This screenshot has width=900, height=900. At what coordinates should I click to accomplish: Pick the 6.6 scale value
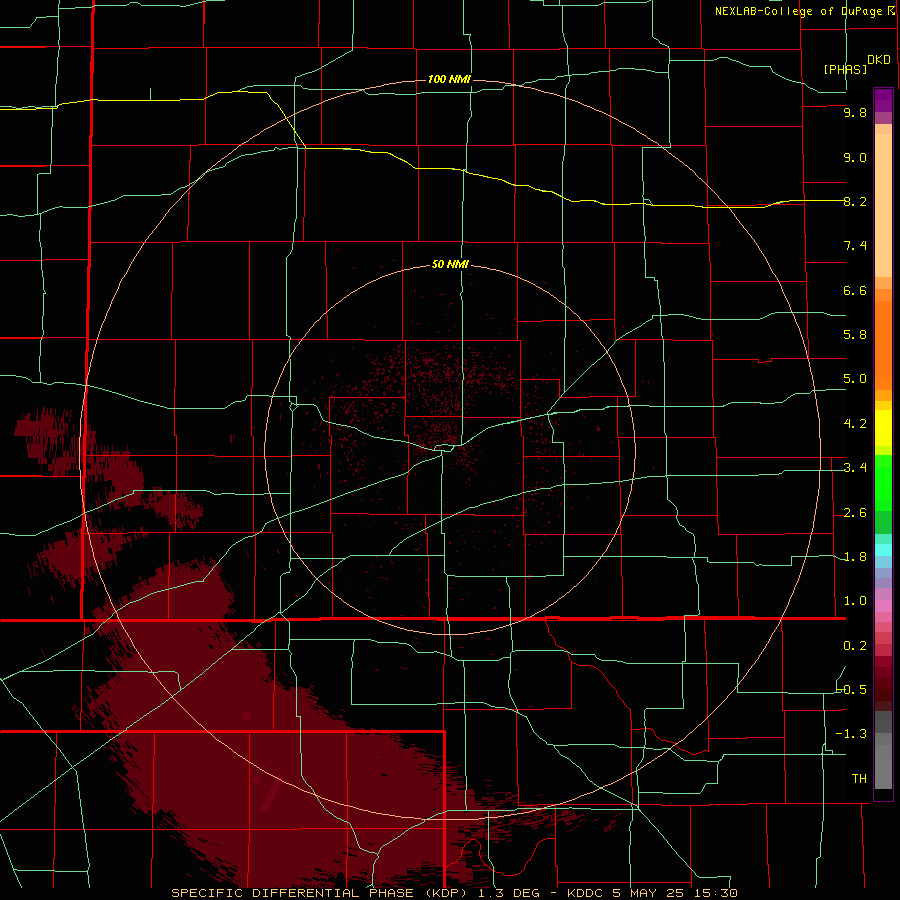[855, 290]
